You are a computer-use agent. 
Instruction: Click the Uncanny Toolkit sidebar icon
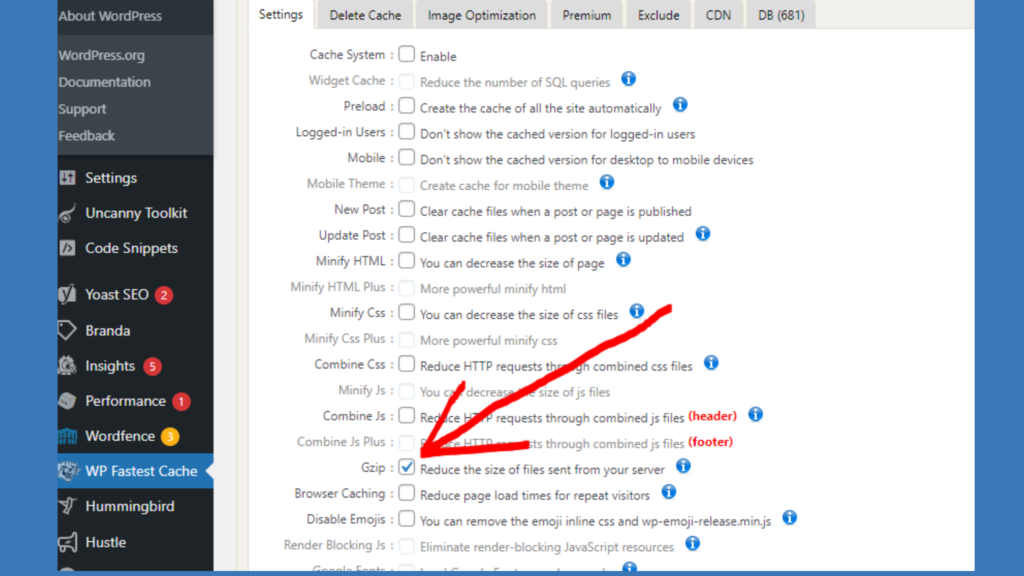click(67, 213)
